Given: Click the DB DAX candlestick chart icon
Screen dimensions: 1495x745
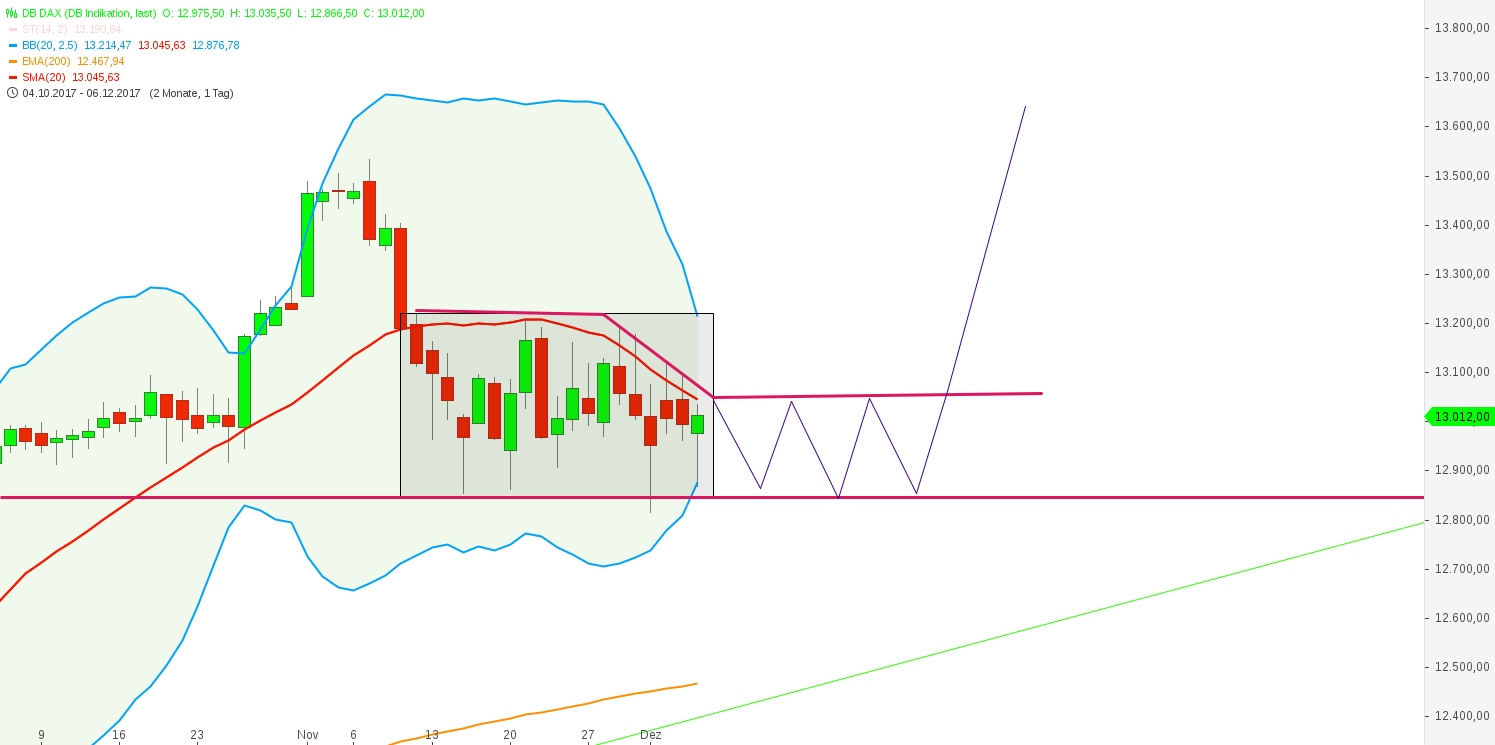Looking at the screenshot, I should click(x=11, y=13).
